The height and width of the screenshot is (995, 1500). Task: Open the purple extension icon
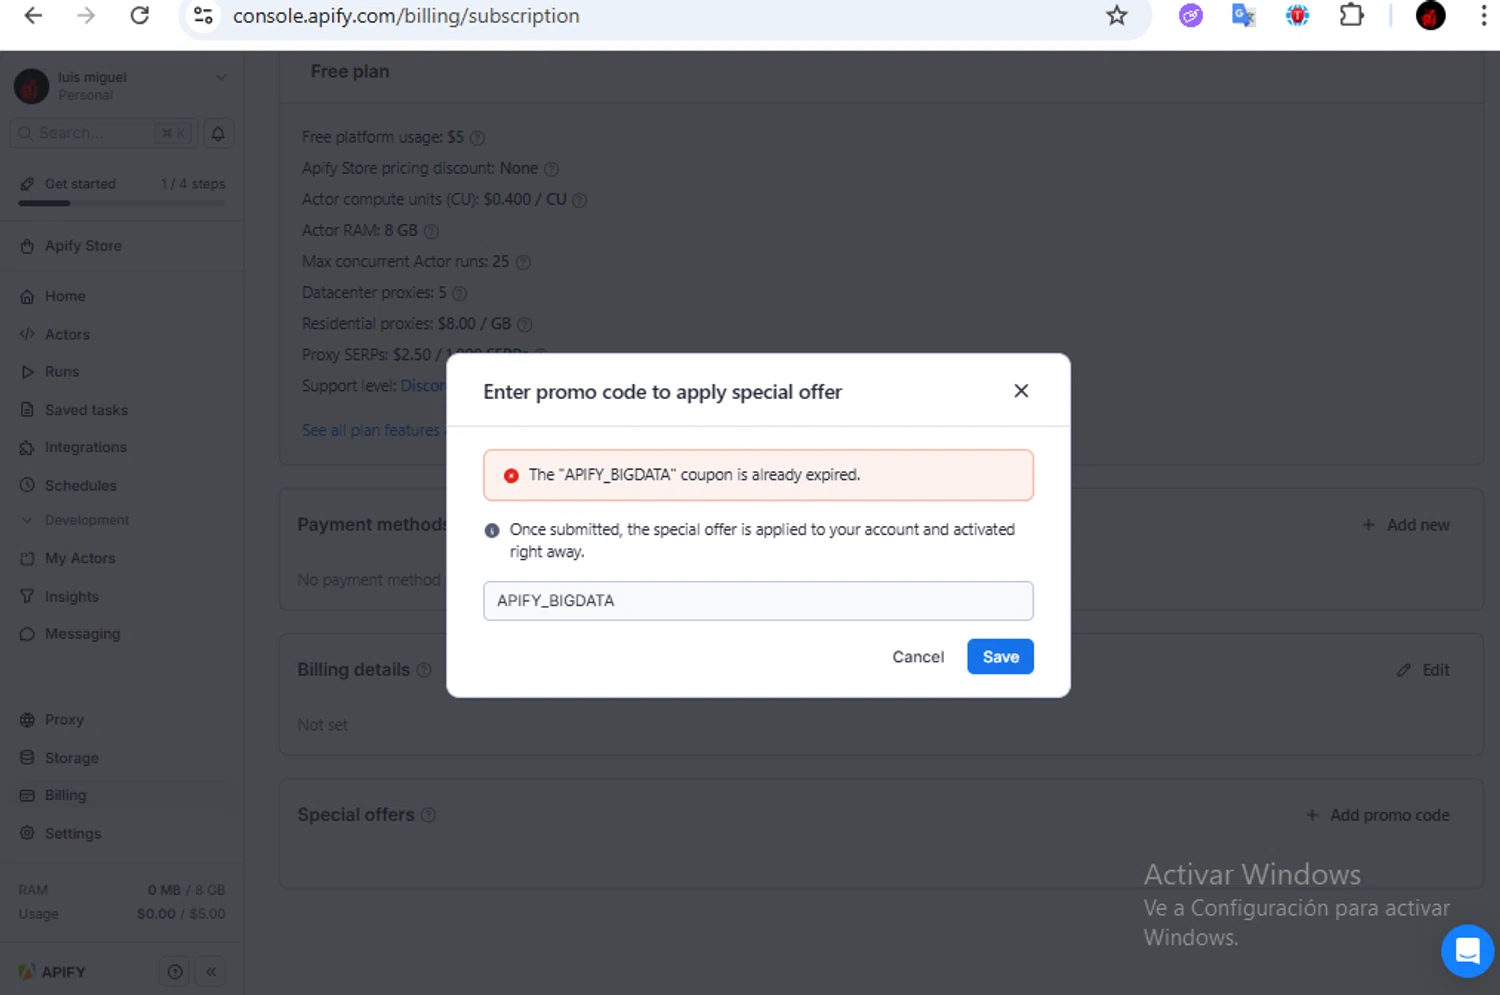click(x=1191, y=16)
